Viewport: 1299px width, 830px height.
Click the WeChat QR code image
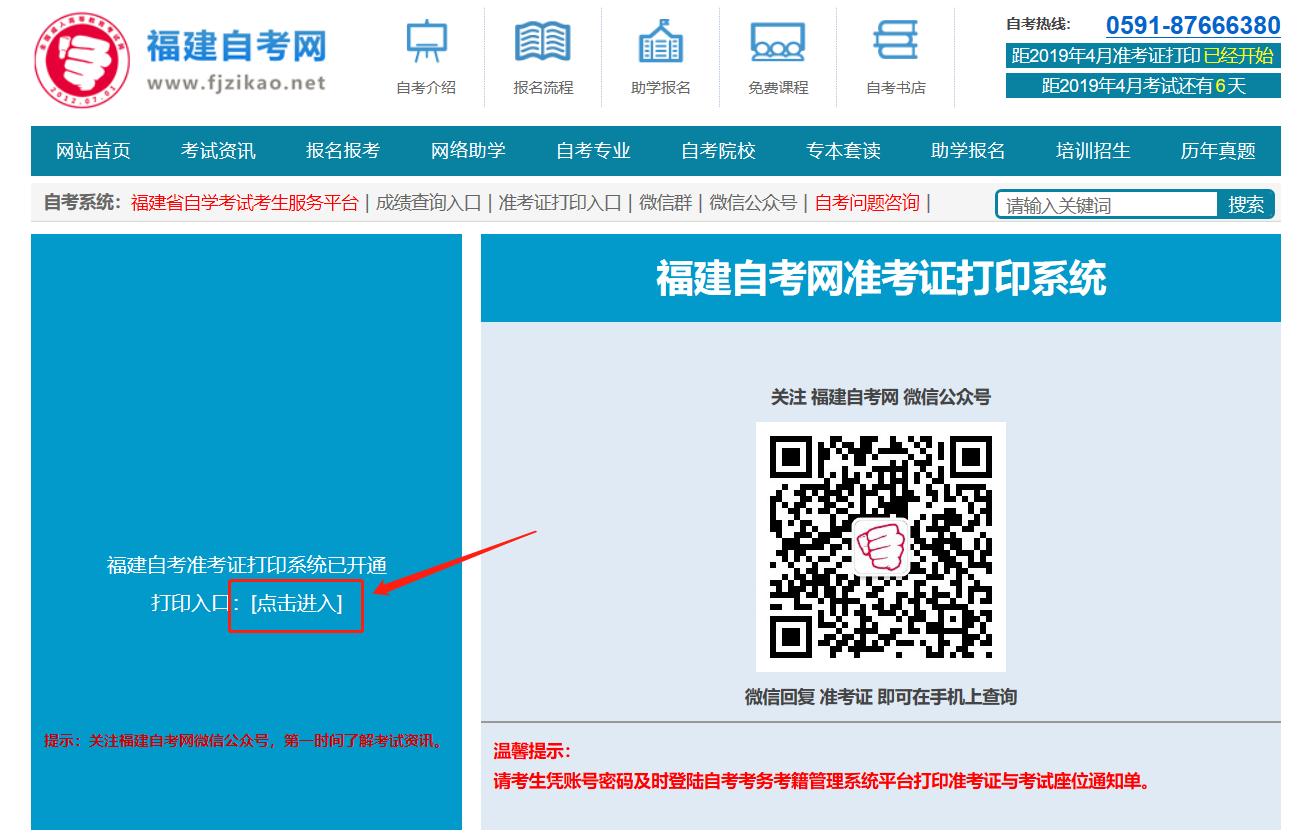pyautogui.click(x=880, y=546)
